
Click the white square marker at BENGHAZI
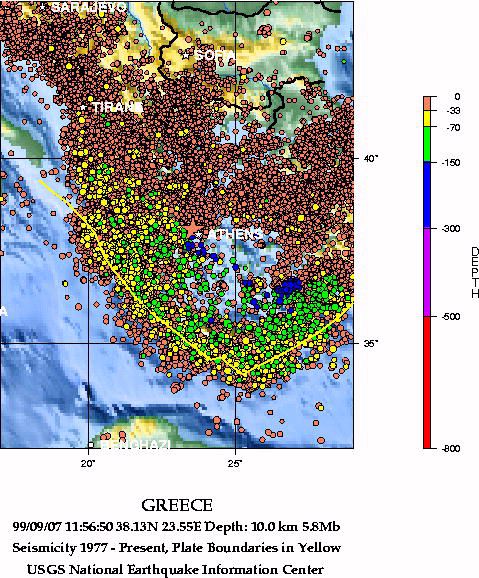point(91,445)
